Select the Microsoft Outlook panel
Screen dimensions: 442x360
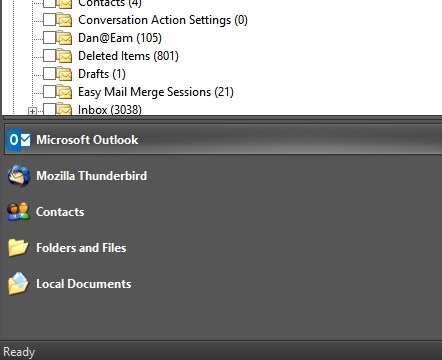click(x=223, y=140)
